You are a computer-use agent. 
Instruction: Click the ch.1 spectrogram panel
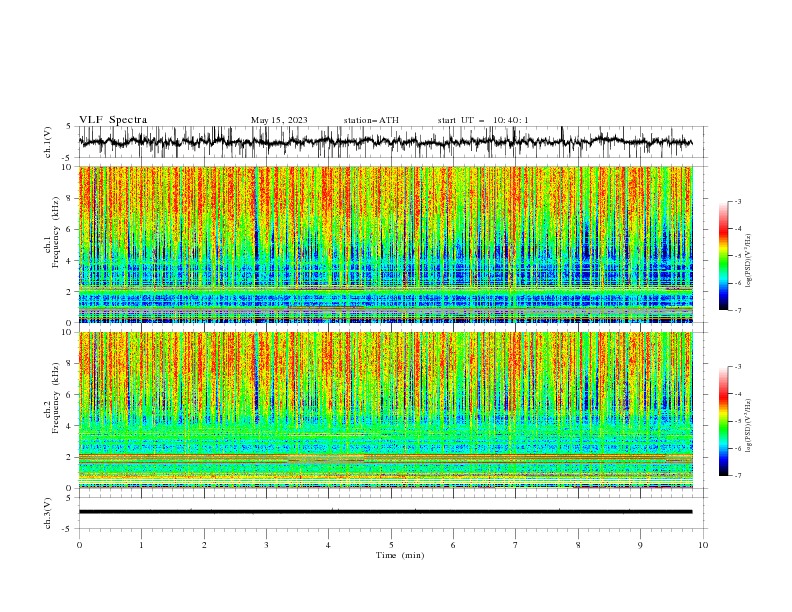[x=385, y=244]
